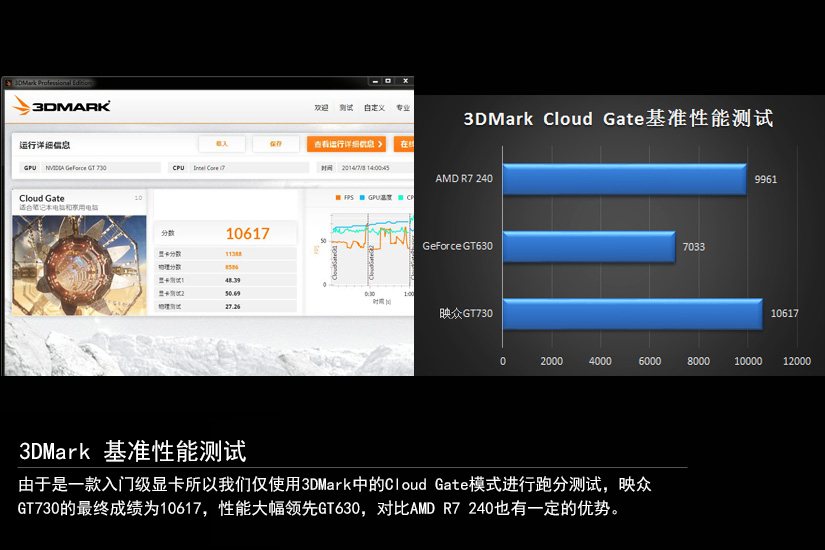Select the 显卡测试2 row with 50.69
The image size is (825, 550).
pos(225,293)
